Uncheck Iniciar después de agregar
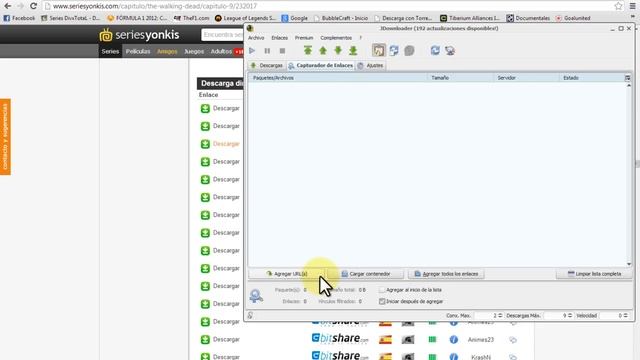Viewport: 640px width, 360px height. (x=382, y=302)
